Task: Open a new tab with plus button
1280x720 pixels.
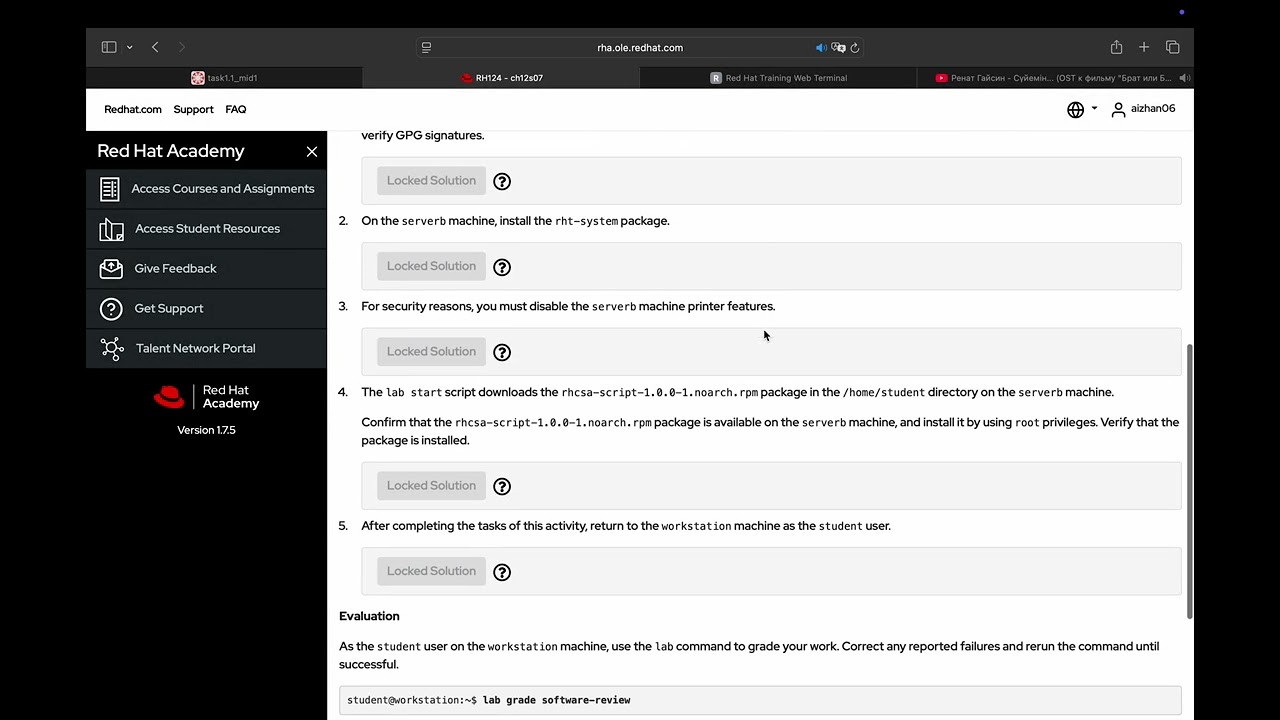Action: [1144, 47]
